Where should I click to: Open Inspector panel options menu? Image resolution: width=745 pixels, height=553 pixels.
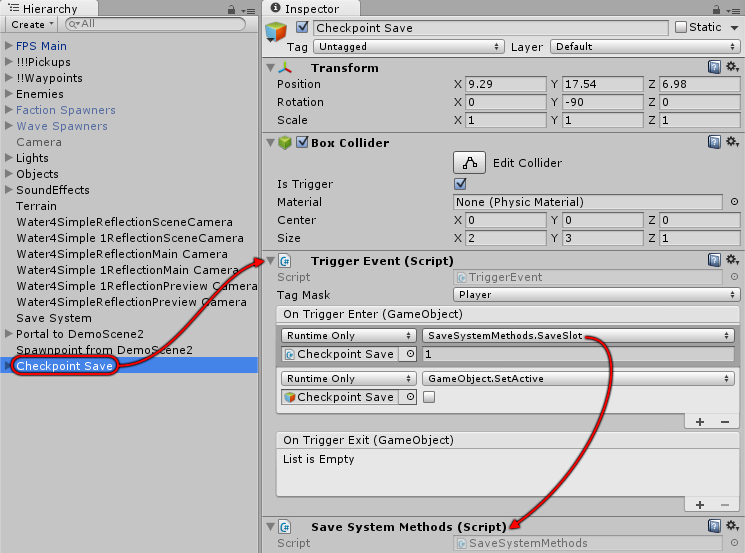(733, 10)
